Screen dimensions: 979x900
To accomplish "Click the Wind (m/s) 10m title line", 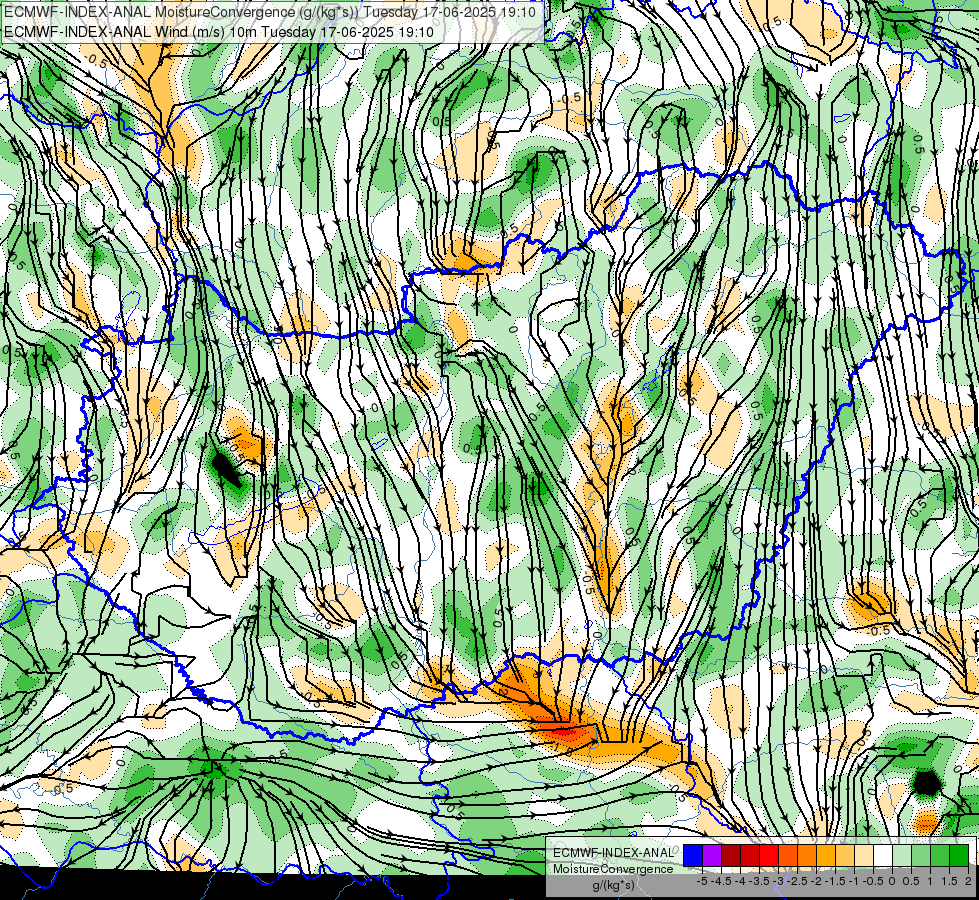I will [219, 32].
